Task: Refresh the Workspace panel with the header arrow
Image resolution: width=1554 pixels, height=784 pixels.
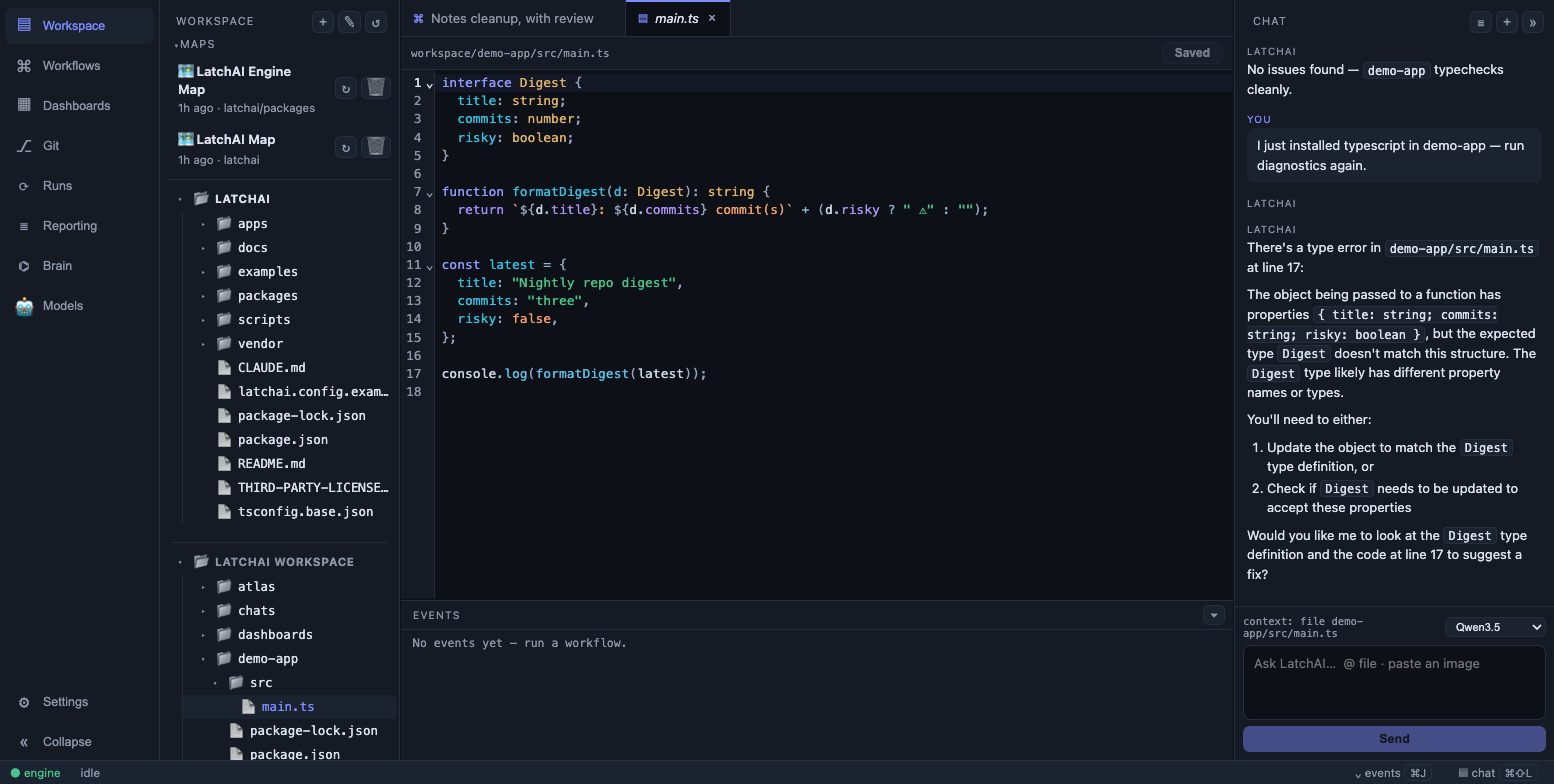Action: point(376,21)
